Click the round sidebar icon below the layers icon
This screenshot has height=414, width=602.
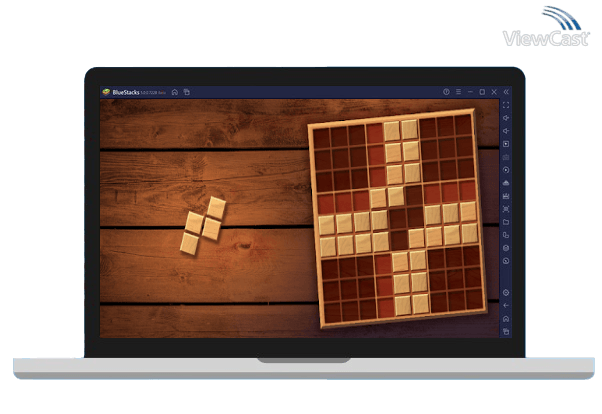pyautogui.click(x=506, y=261)
